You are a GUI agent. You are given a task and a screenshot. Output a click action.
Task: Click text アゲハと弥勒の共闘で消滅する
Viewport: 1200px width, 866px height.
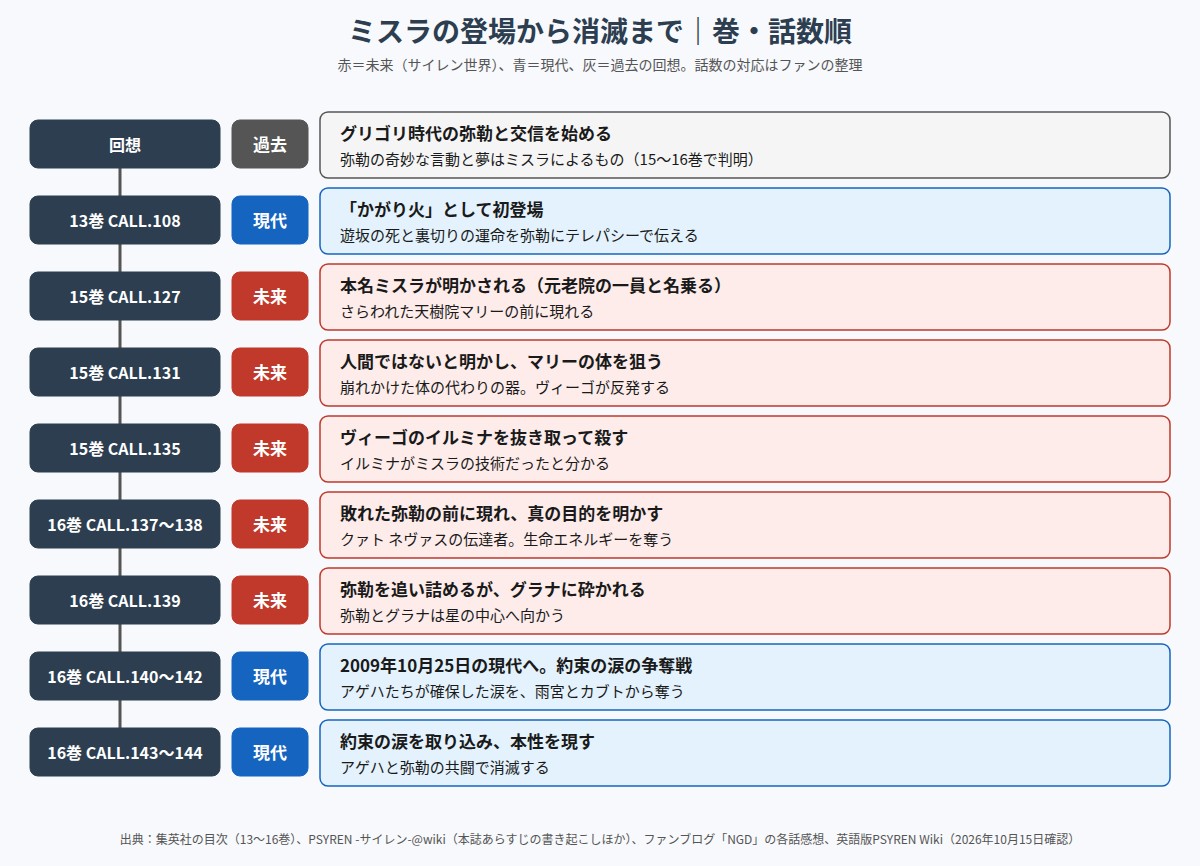(445, 767)
